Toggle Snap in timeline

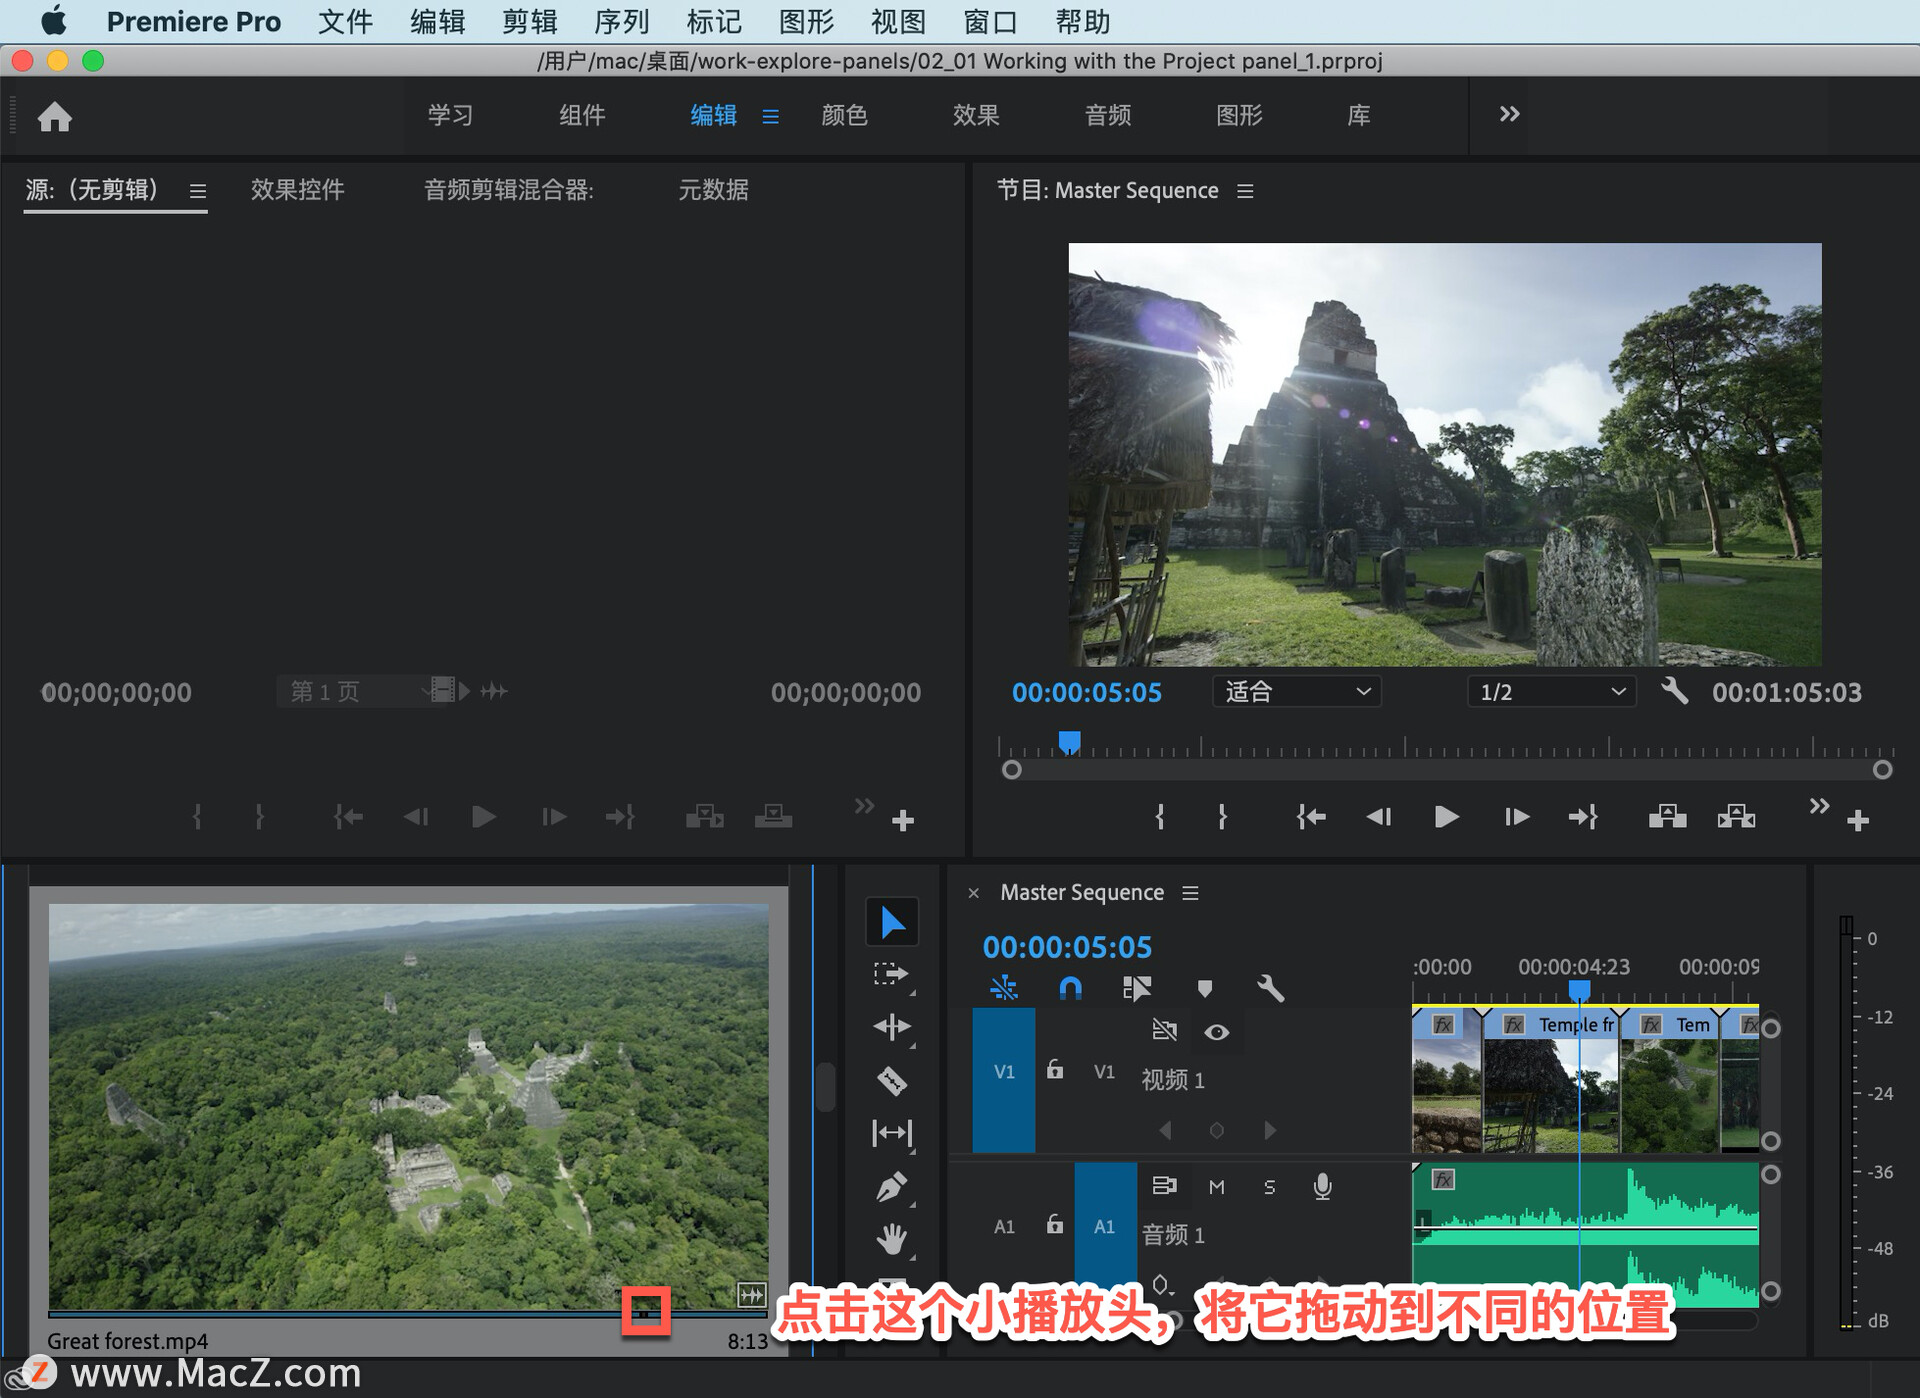pyautogui.click(x=1070, y=988)
